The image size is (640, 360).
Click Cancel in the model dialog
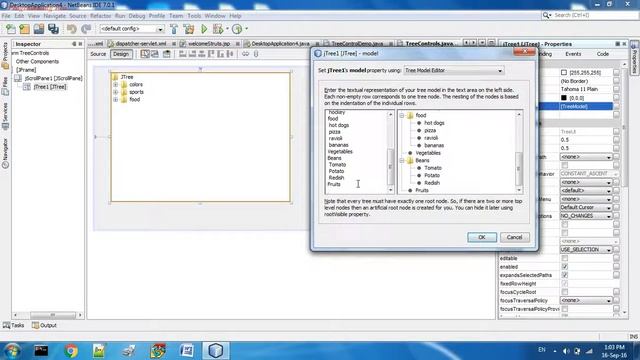(x=514, y=238)
